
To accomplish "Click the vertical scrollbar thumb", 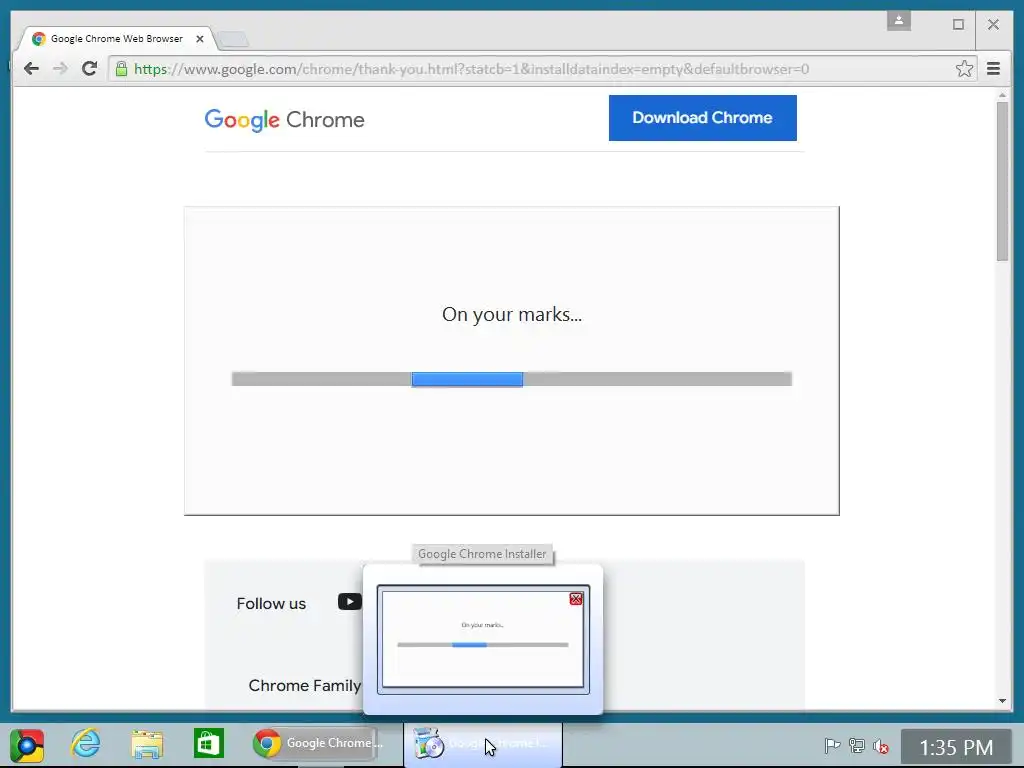I will (x=1002, y=182).
